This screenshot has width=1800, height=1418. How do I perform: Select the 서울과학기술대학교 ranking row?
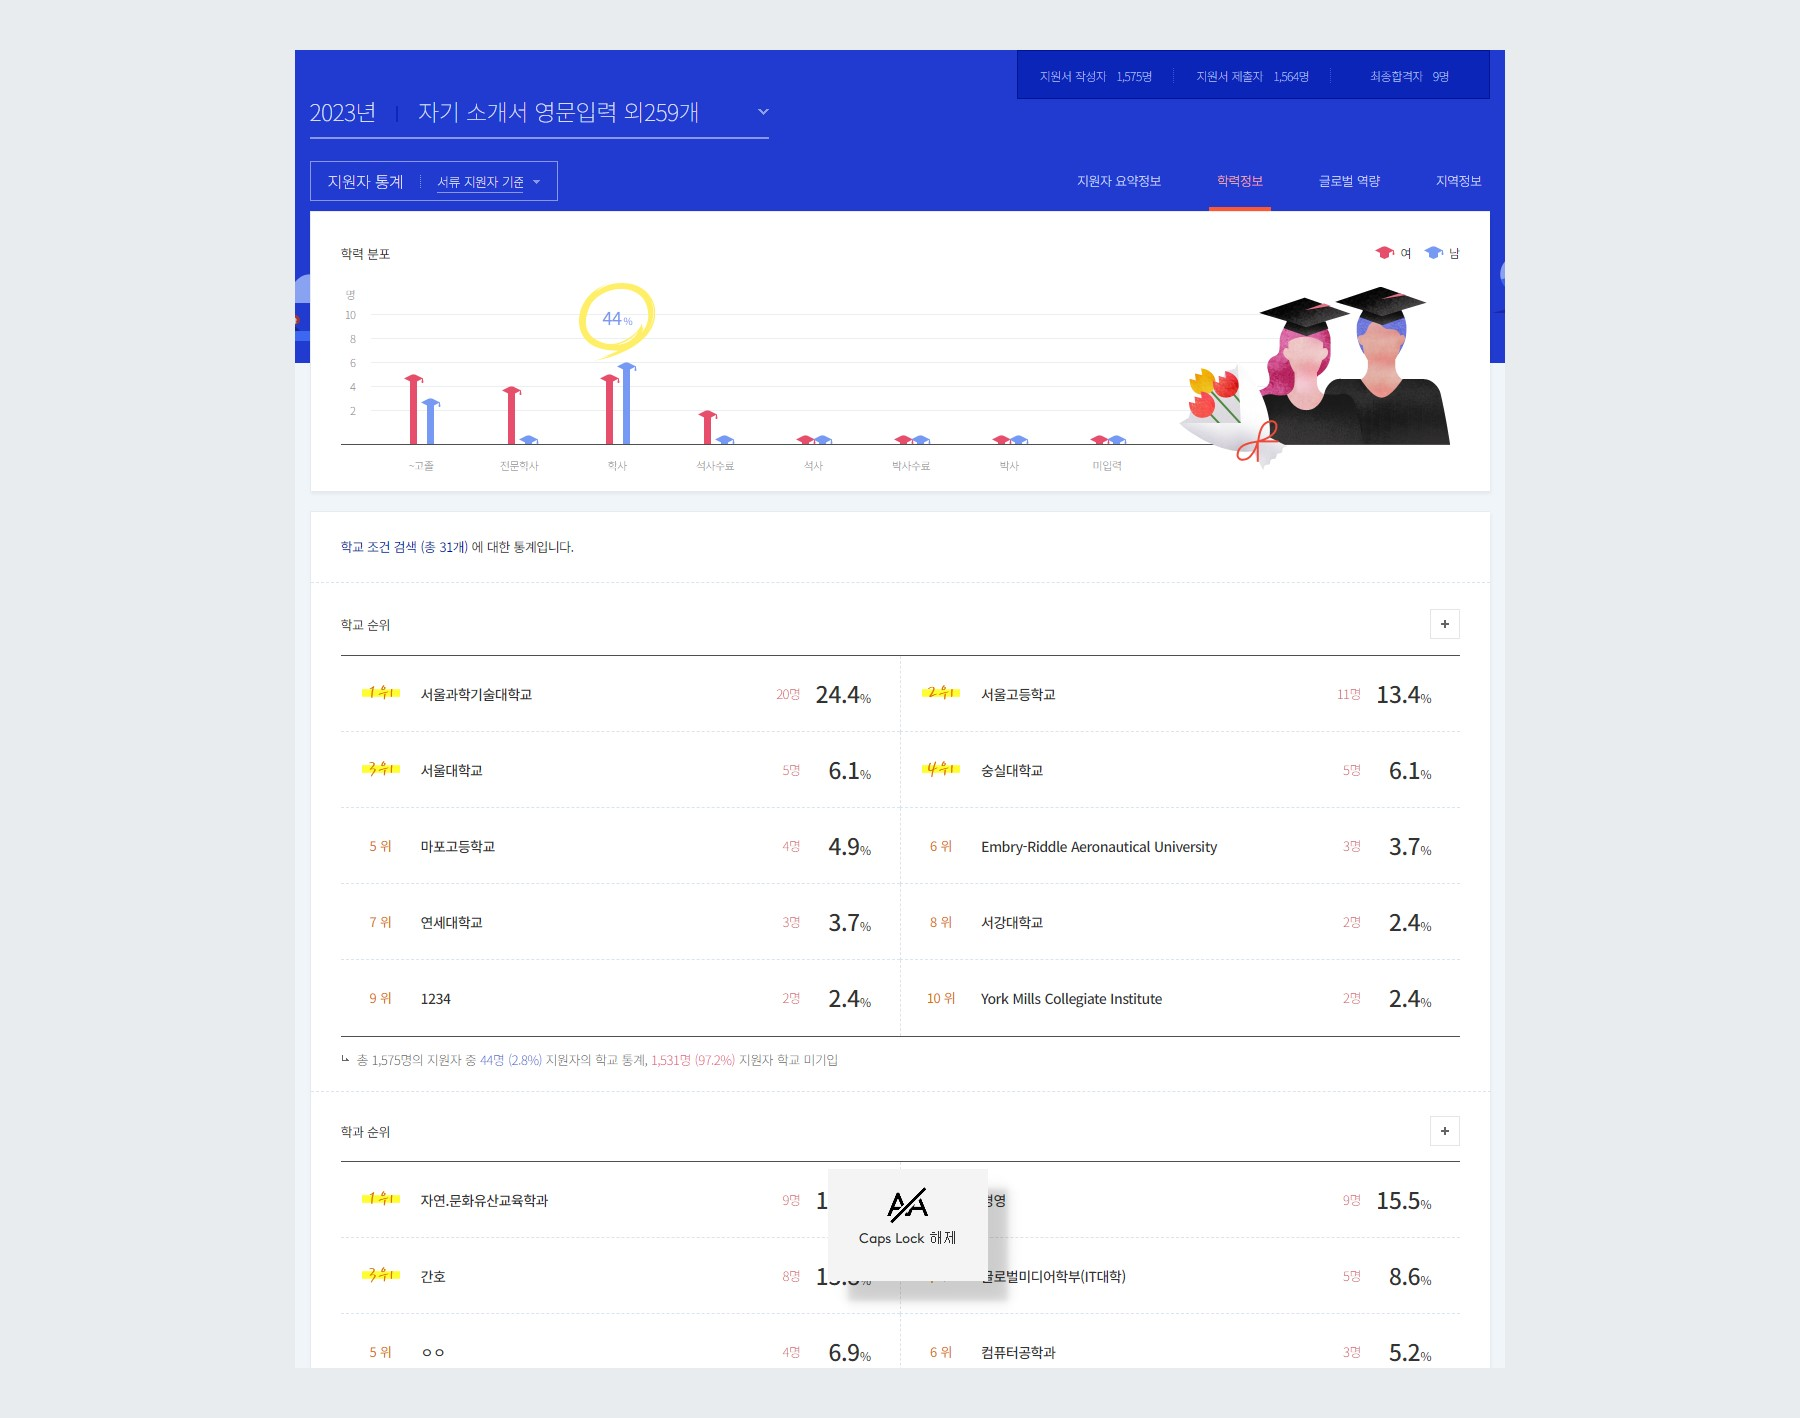click(620, 694)
